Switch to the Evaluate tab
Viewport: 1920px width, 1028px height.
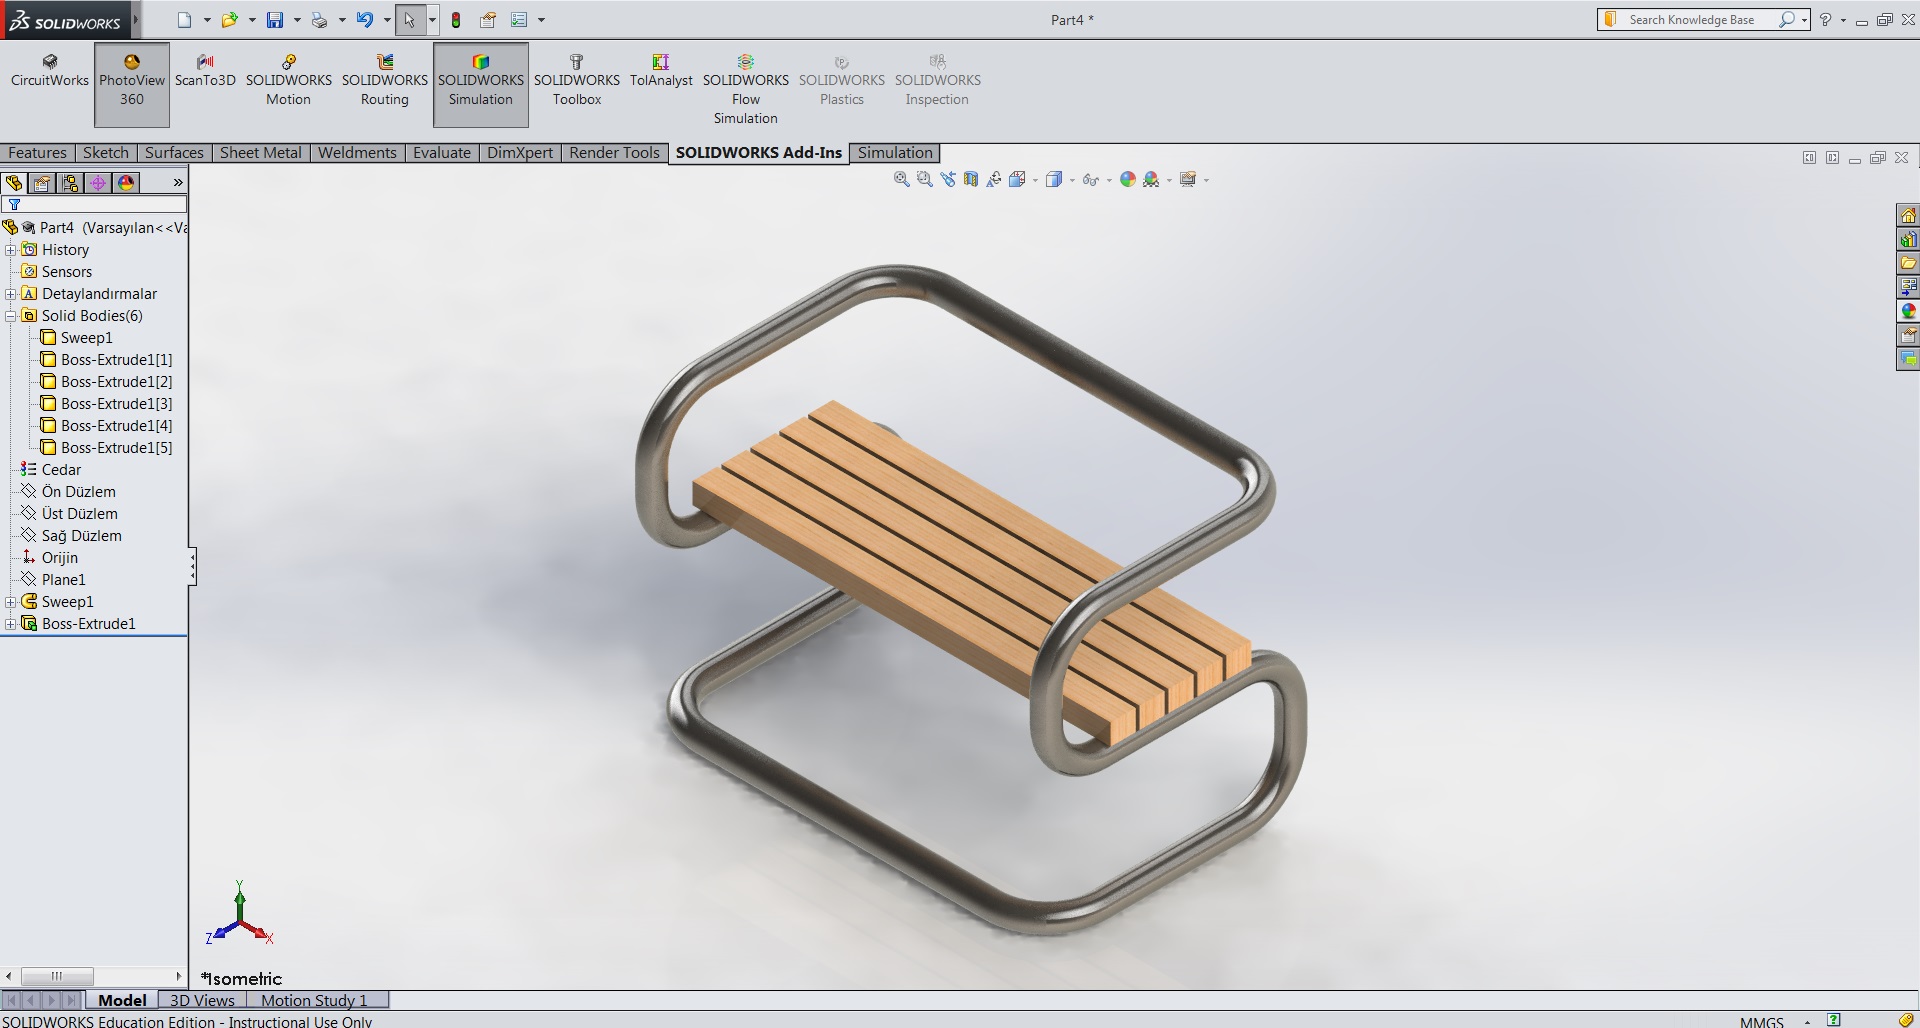coord(442,153)
